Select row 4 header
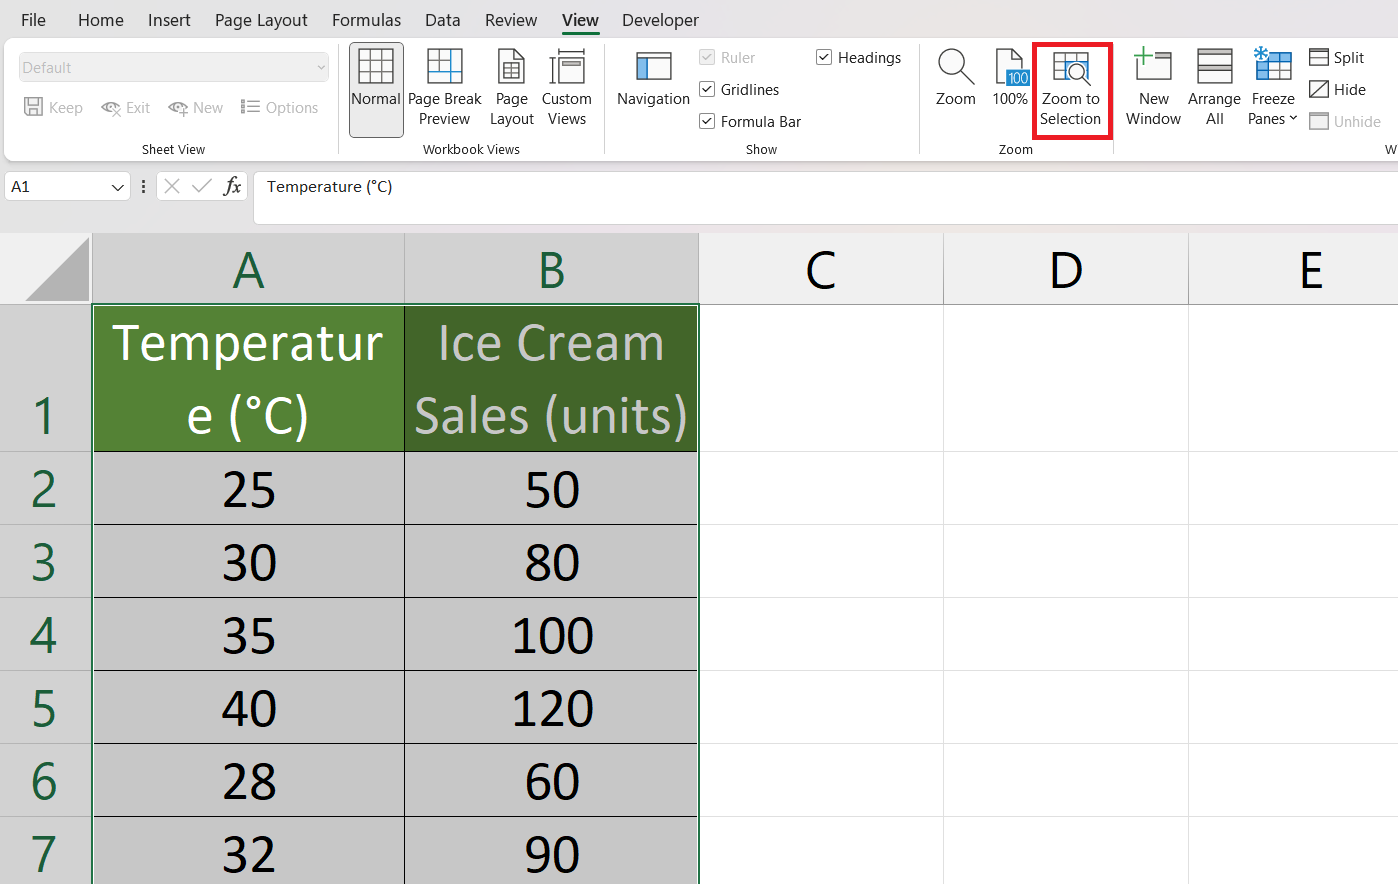1398x884 pixels. click(45, 634)
